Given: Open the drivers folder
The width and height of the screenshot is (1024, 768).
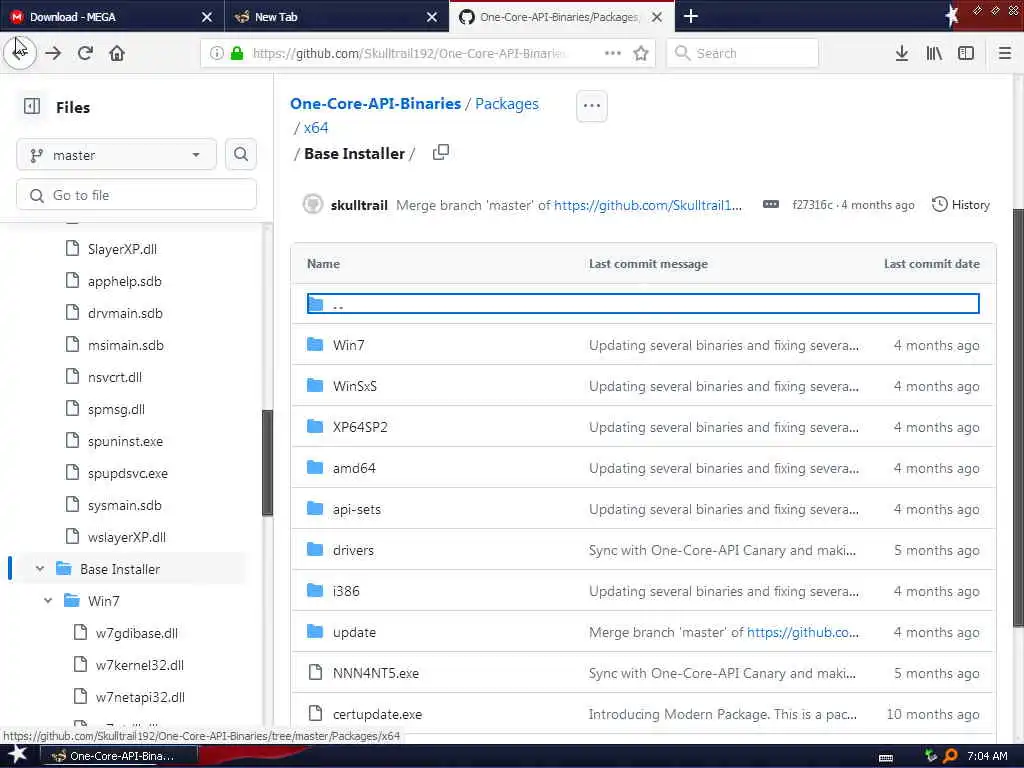Looking at the screenshot, I should coord(353,551).
